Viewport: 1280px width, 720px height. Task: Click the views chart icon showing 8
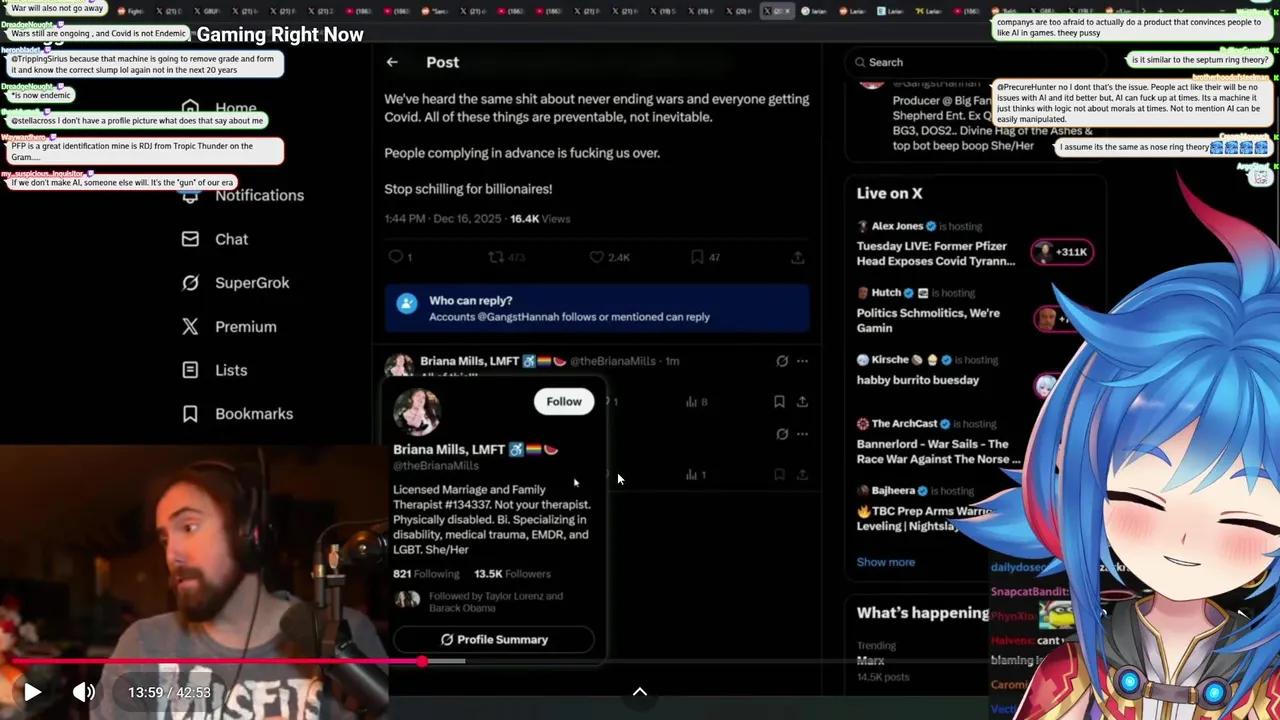(696, 402)
